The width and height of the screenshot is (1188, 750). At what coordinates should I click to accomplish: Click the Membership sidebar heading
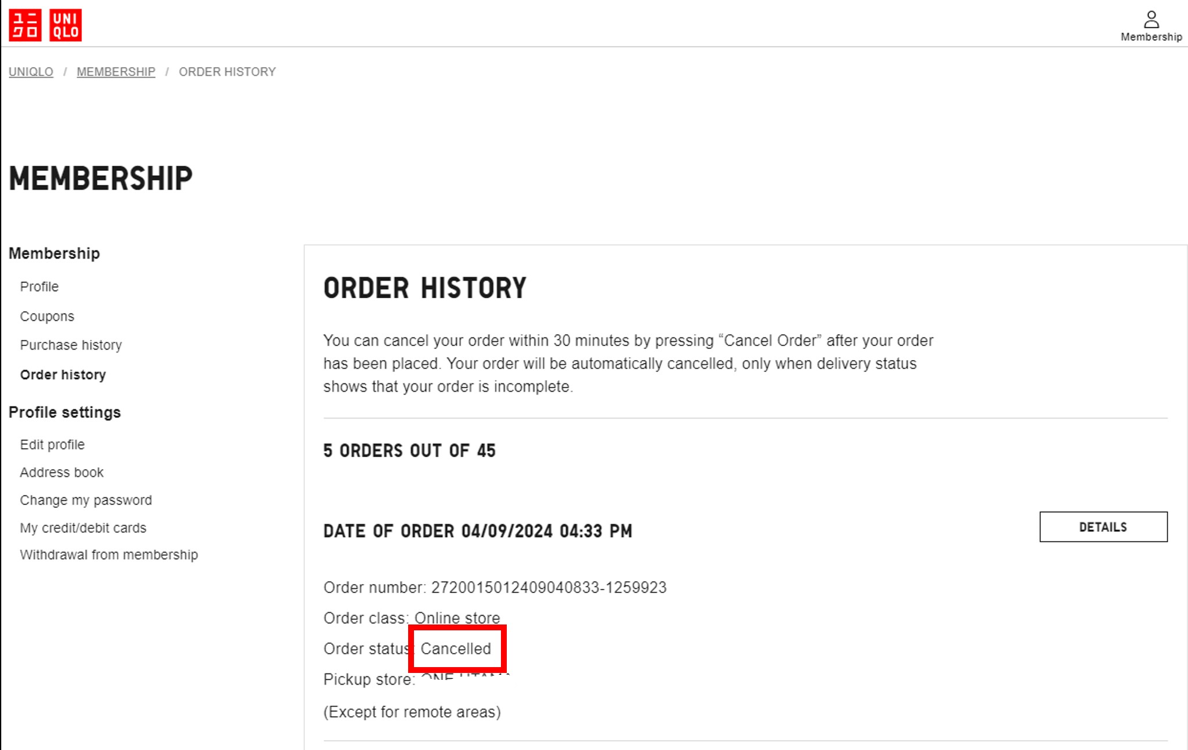pos(55,253)
